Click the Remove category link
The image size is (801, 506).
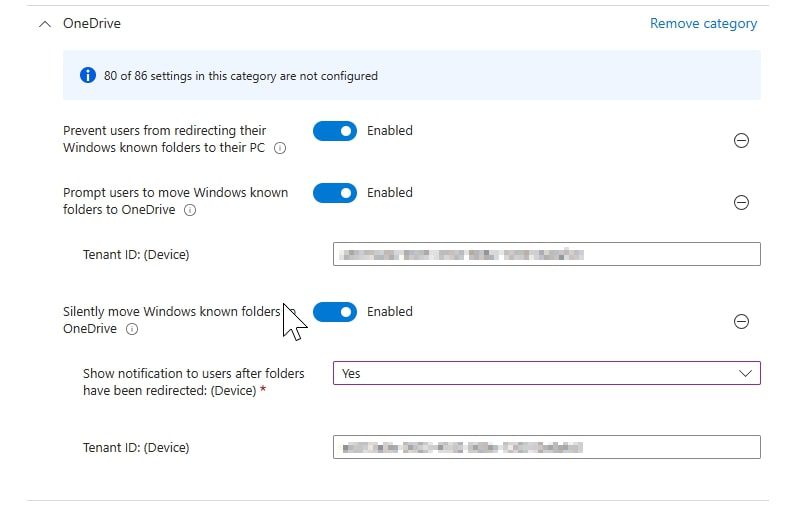pos(703,23)
